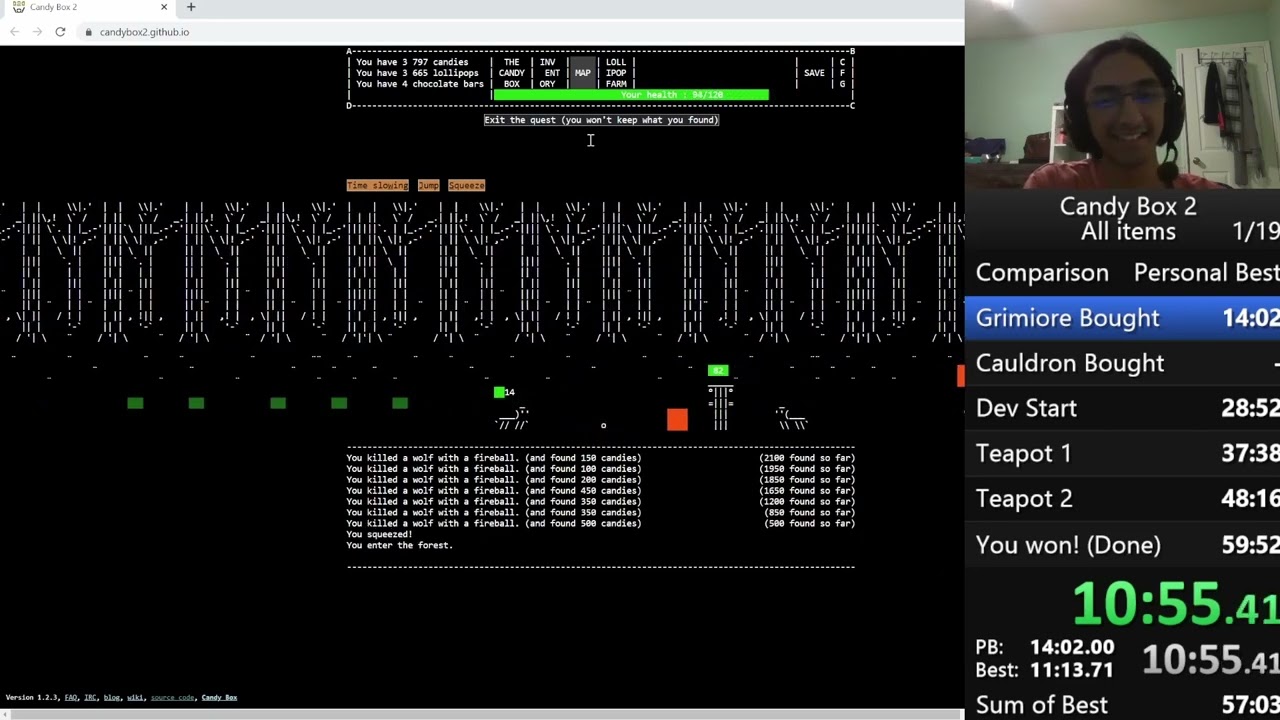1280x720 pixels.
Task: Open the original Candy Box link
Action: coord(219,697)
